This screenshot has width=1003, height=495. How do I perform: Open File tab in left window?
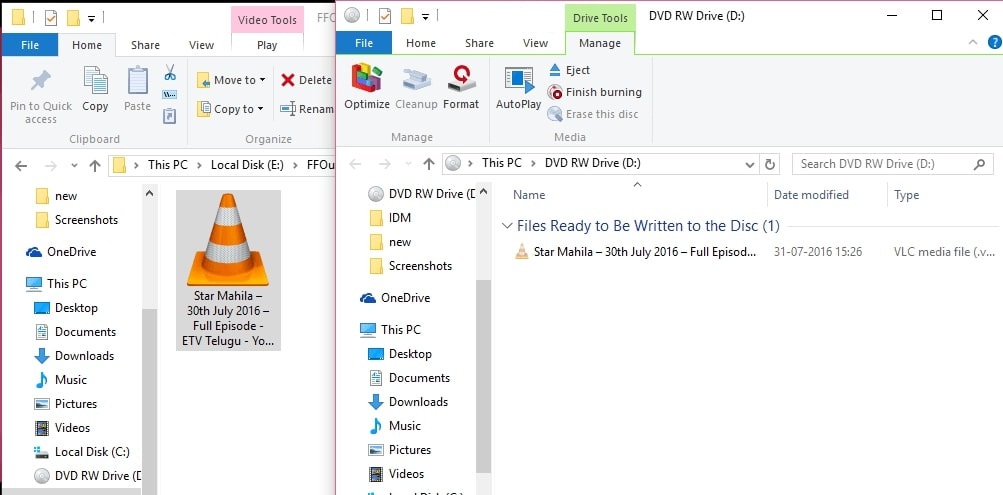click(29, 45)
